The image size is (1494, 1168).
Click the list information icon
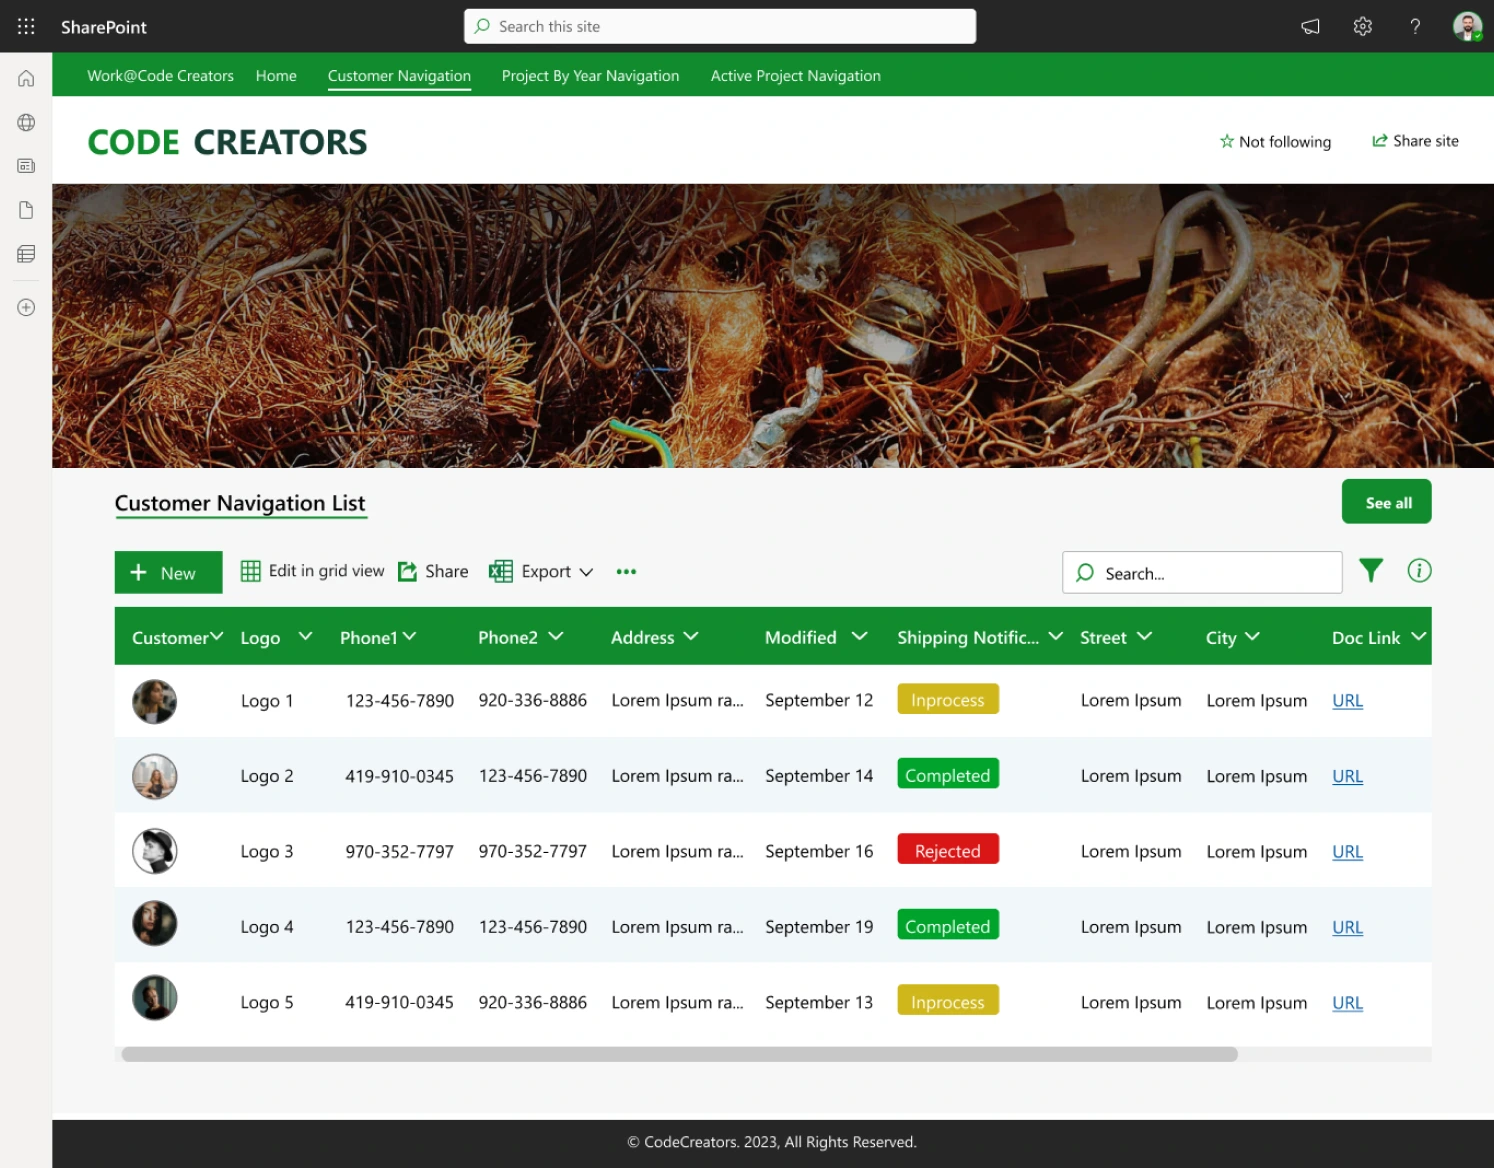click(1418, 571)
